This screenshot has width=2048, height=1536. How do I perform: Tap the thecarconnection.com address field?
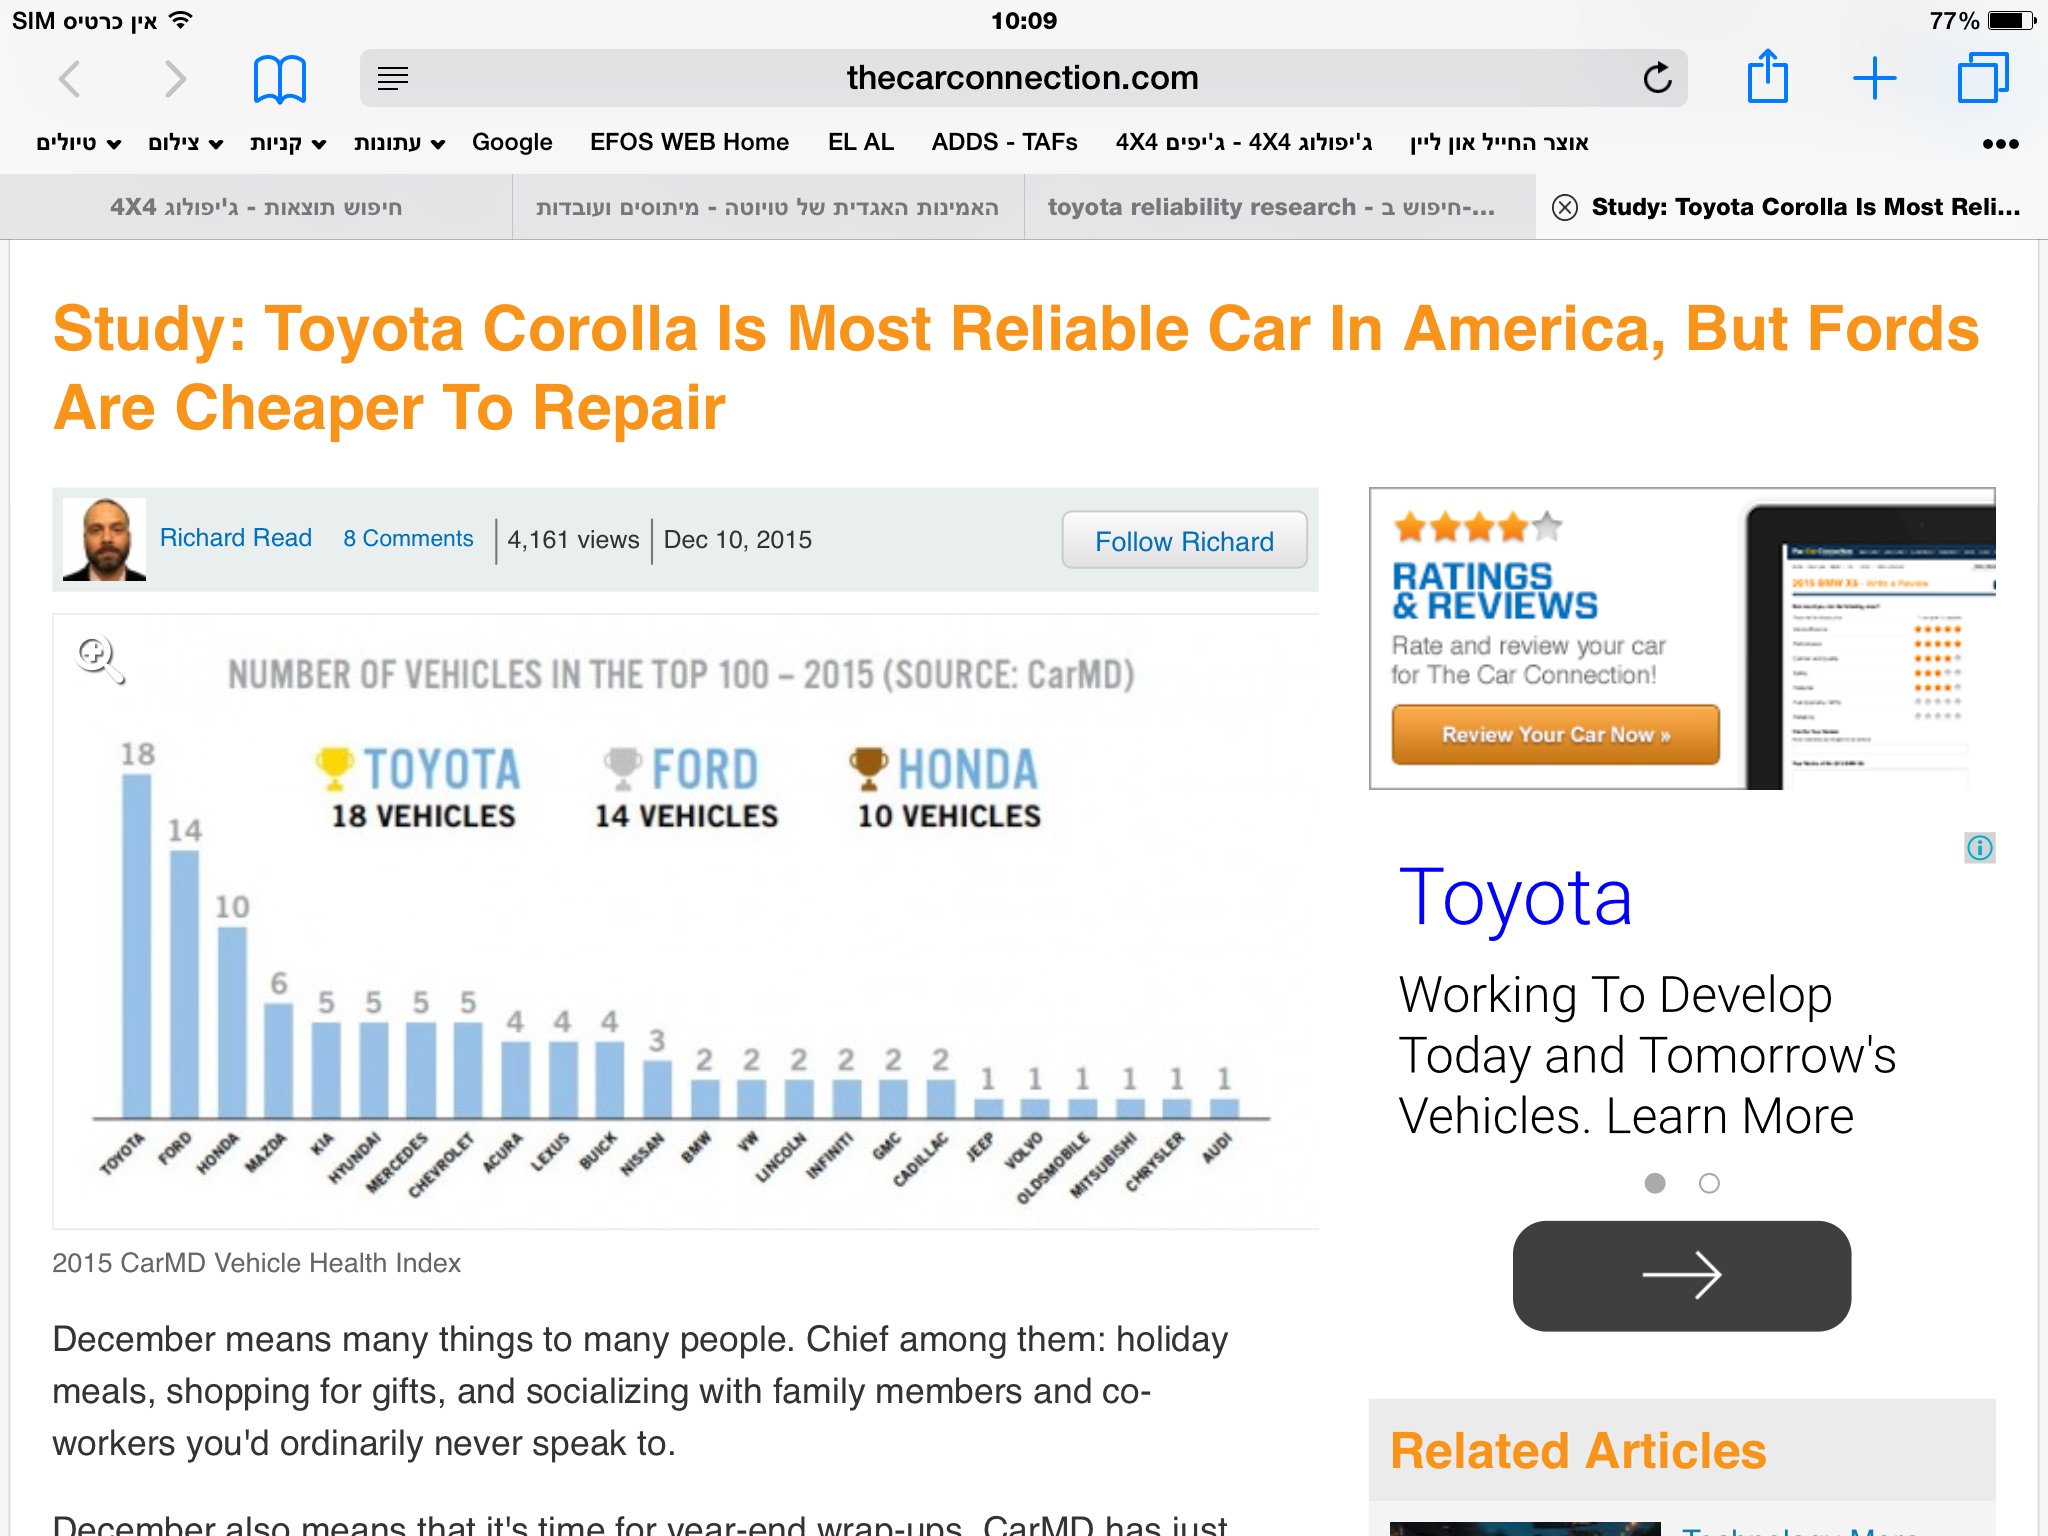1021,79
